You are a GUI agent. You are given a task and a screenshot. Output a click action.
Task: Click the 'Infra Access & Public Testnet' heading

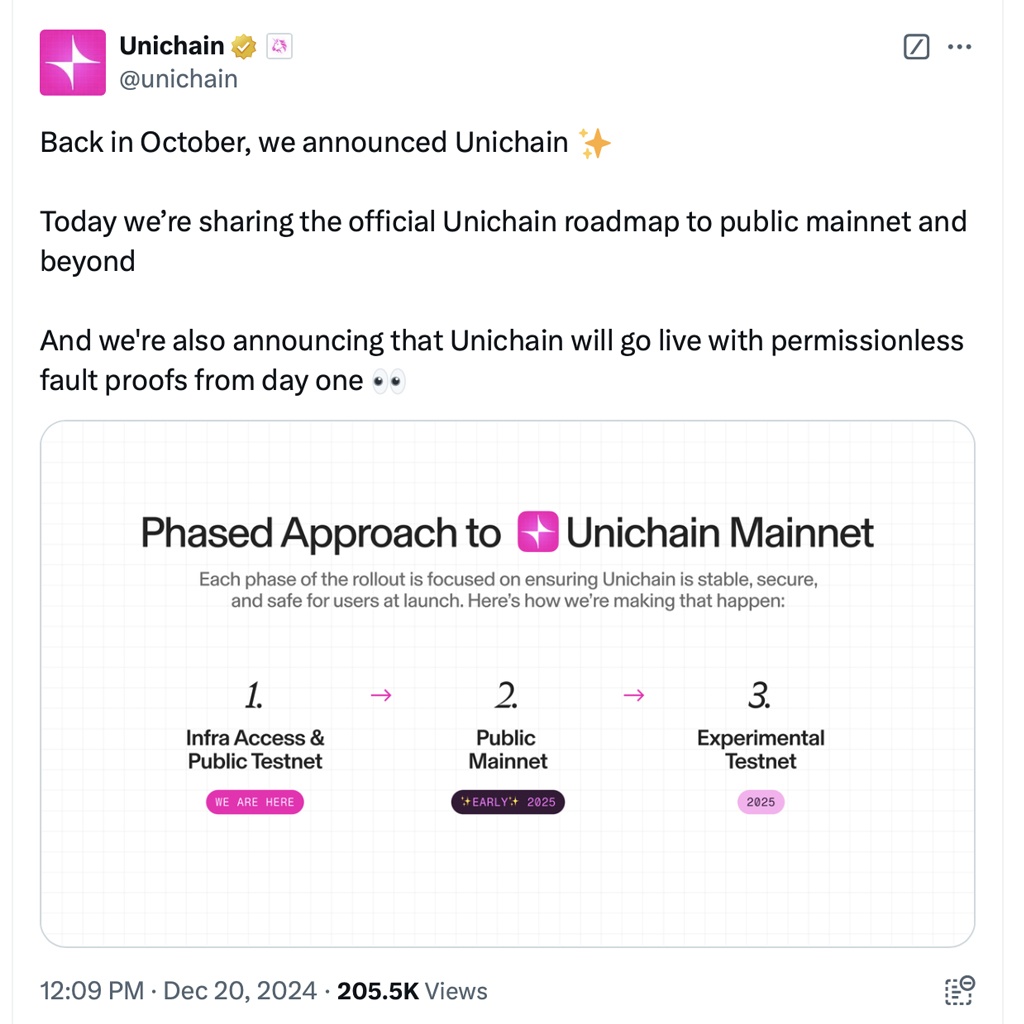(x=255, y=750)
